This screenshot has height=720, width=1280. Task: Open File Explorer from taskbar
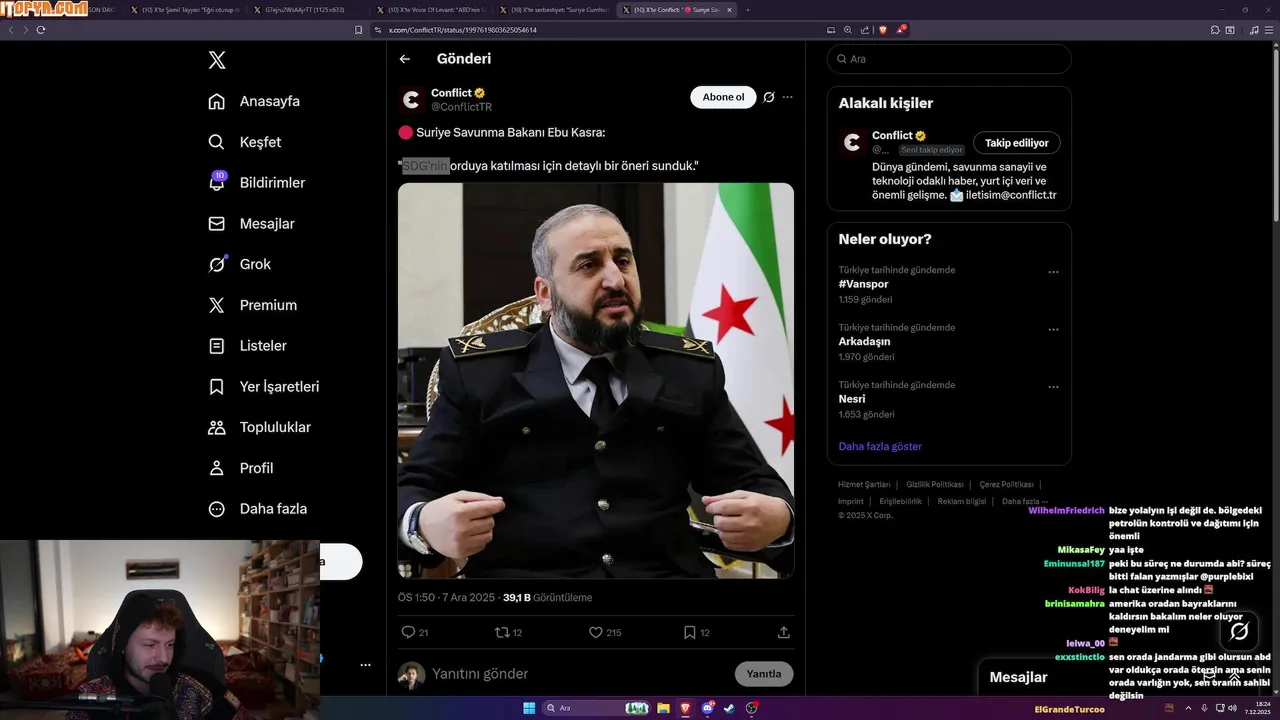coord(663,708)
